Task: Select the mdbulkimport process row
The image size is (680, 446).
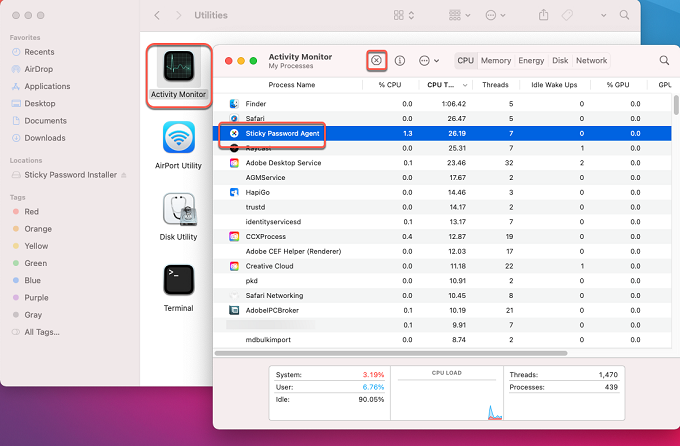Action: pyautogui.click(x=442, y=340)
